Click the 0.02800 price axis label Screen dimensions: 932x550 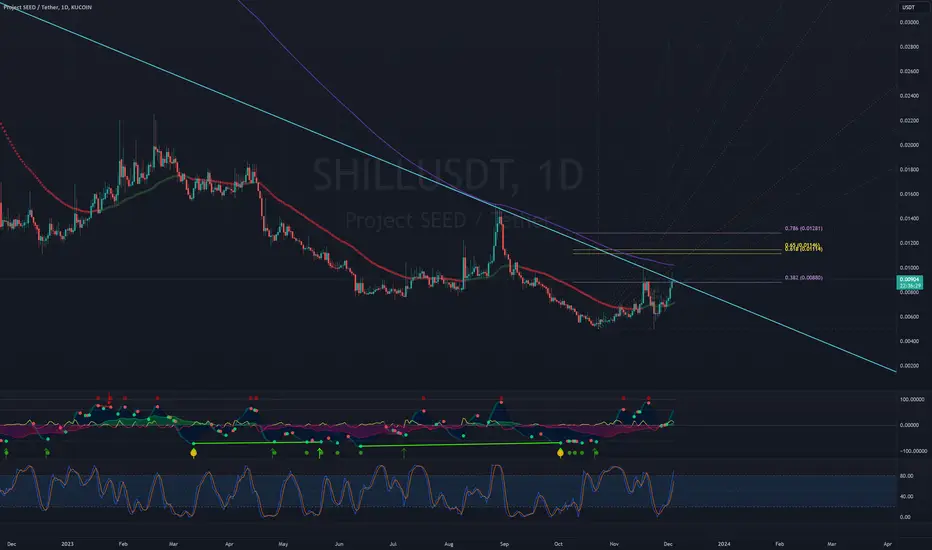click(909, 46)
